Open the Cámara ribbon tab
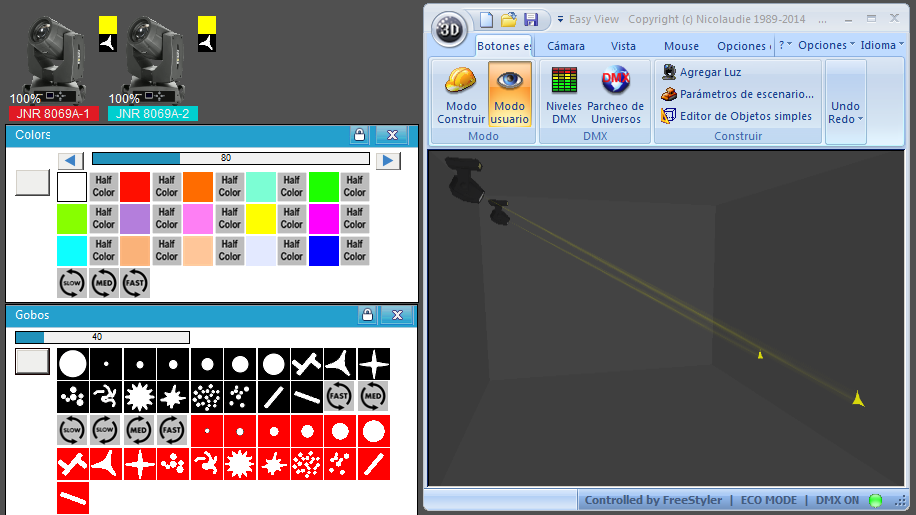 pyautogui.click(x=565, y=46)
